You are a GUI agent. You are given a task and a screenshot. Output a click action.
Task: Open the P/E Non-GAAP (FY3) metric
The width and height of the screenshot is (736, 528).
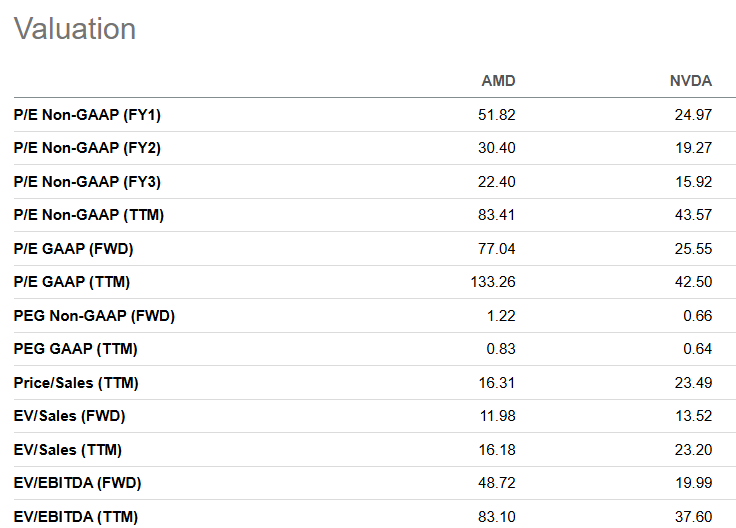87,182
